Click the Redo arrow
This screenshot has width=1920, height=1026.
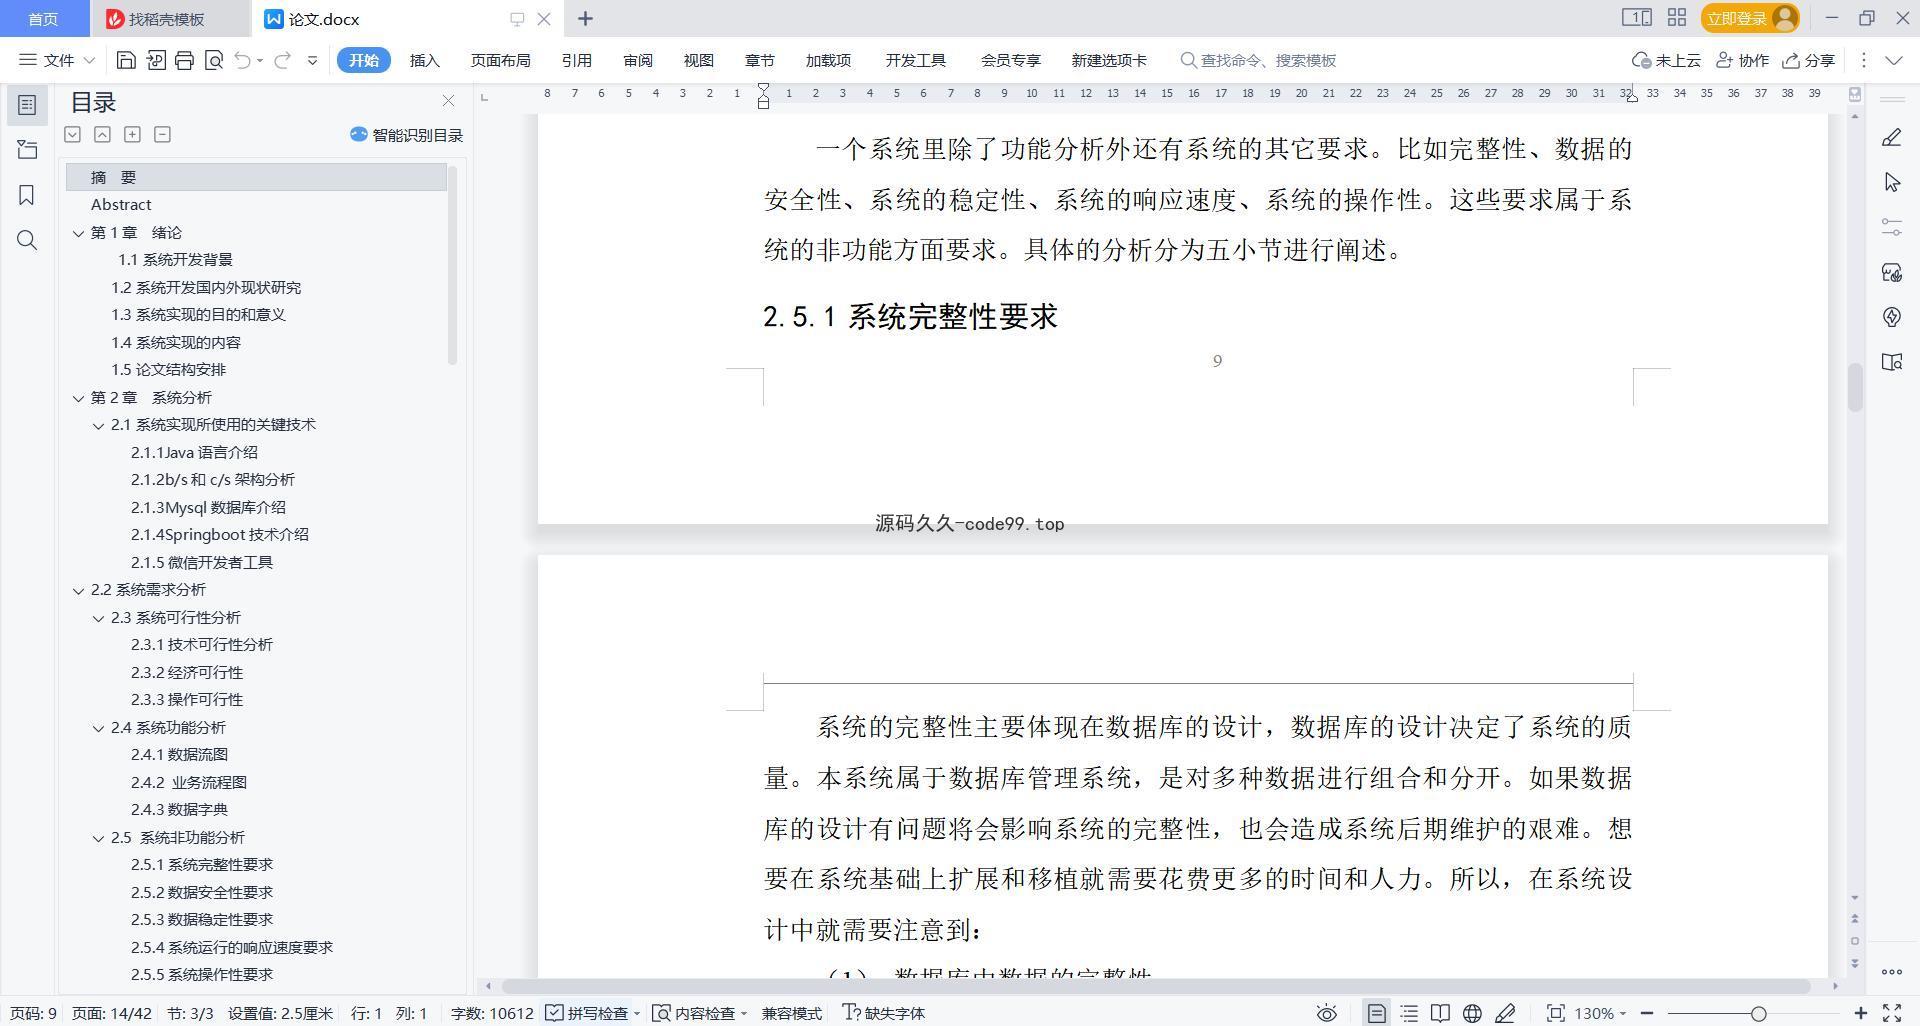[x=282, y=60]
